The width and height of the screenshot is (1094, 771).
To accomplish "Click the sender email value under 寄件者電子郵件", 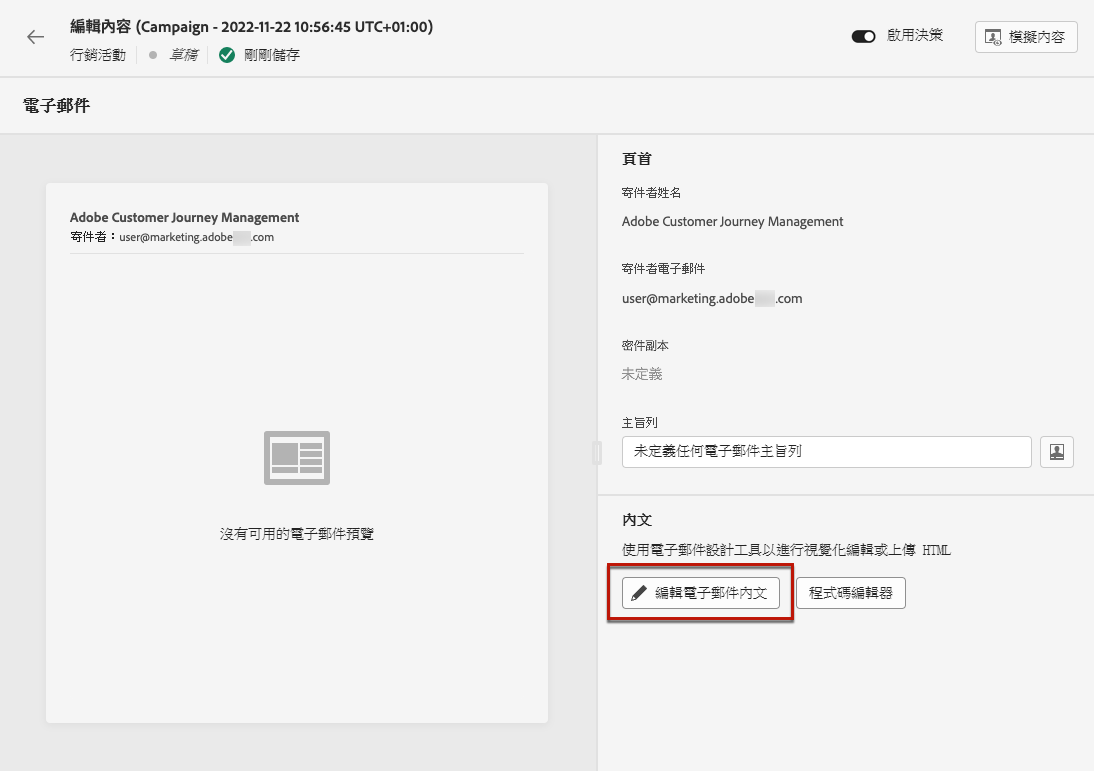I will pyautogui.click(x=712, y=299).
